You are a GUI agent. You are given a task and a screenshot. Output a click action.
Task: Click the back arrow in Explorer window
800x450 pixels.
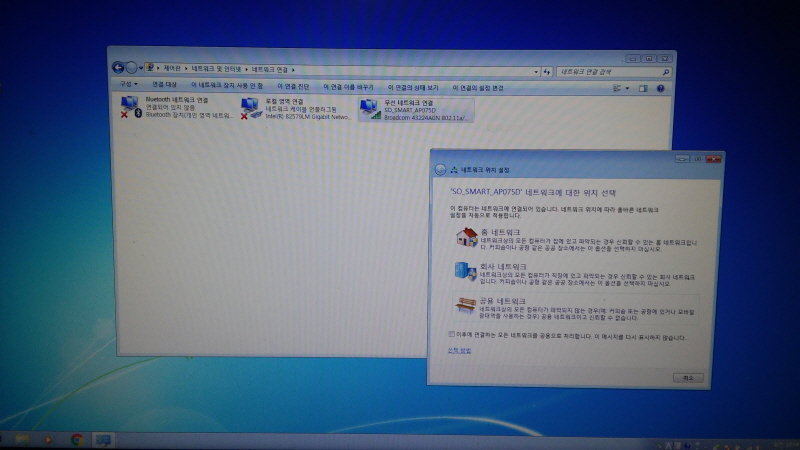click(x=119, y=68)
